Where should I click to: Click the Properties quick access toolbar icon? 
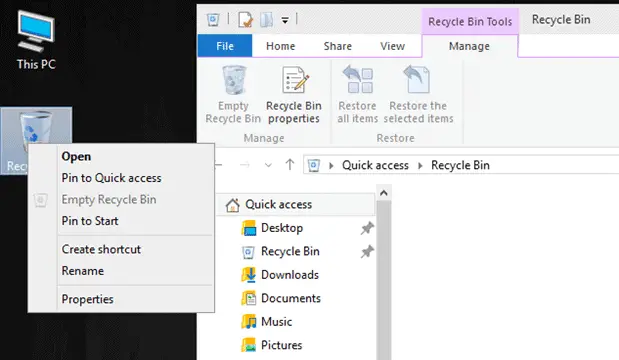click(x=245, y=19)
